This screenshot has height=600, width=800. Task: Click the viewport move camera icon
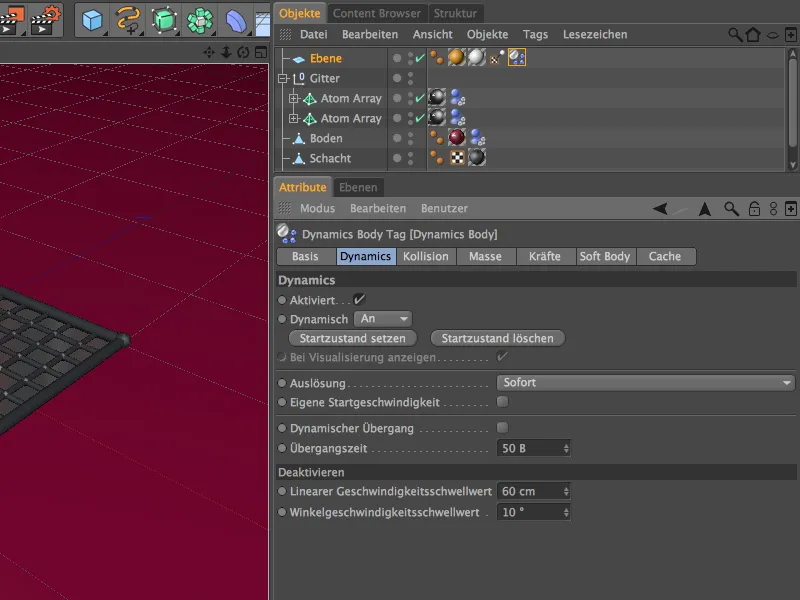[209, 52]
